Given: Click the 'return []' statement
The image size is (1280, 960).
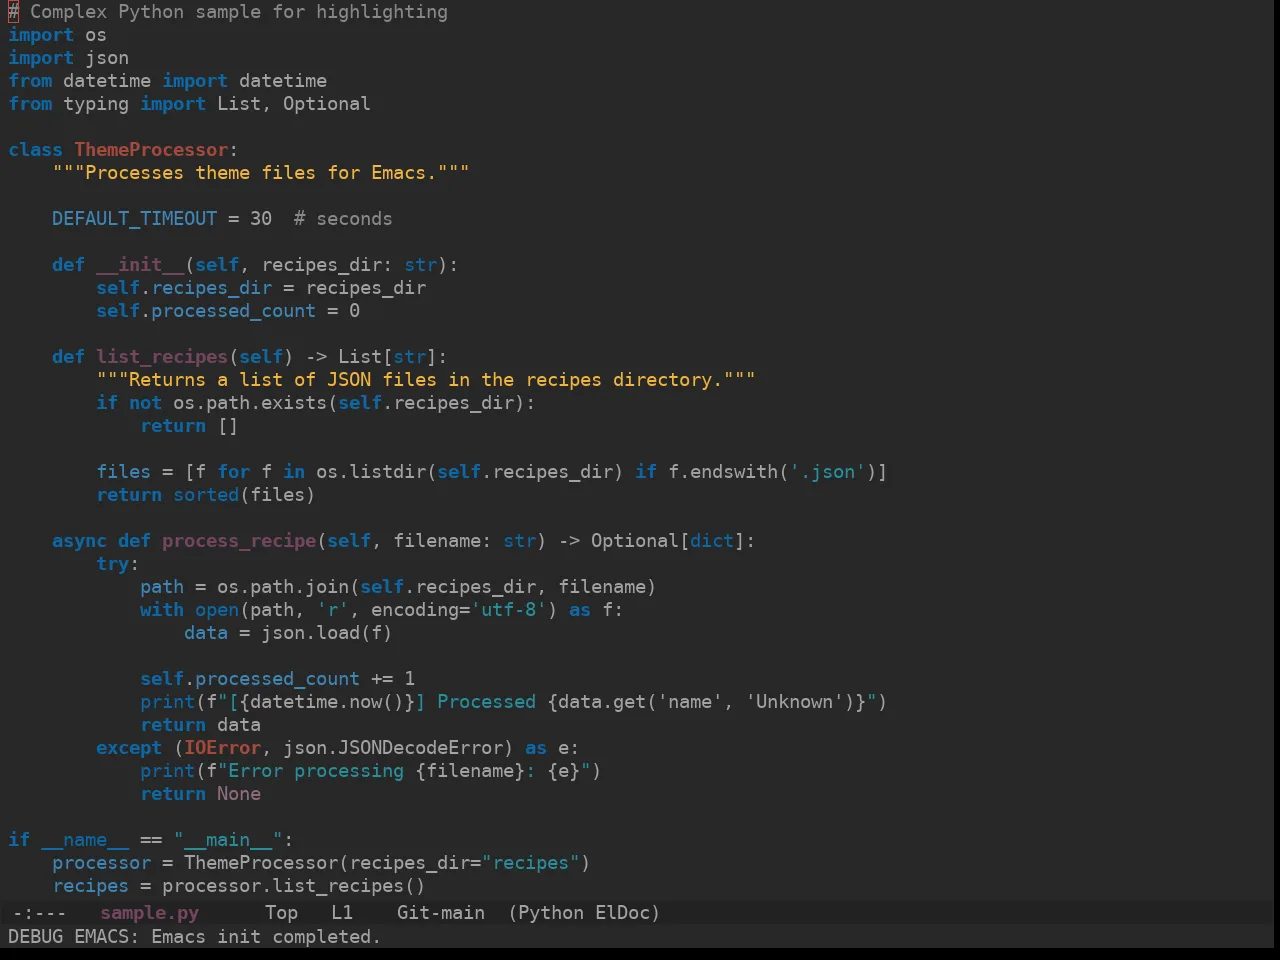Looking at the screenshot, I should [189, 425].
